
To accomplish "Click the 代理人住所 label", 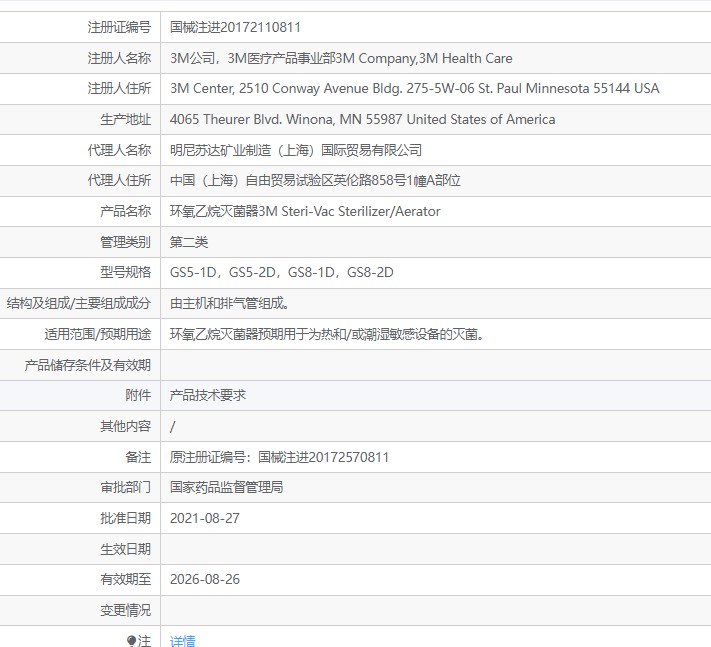I will [x=119, y=180].
